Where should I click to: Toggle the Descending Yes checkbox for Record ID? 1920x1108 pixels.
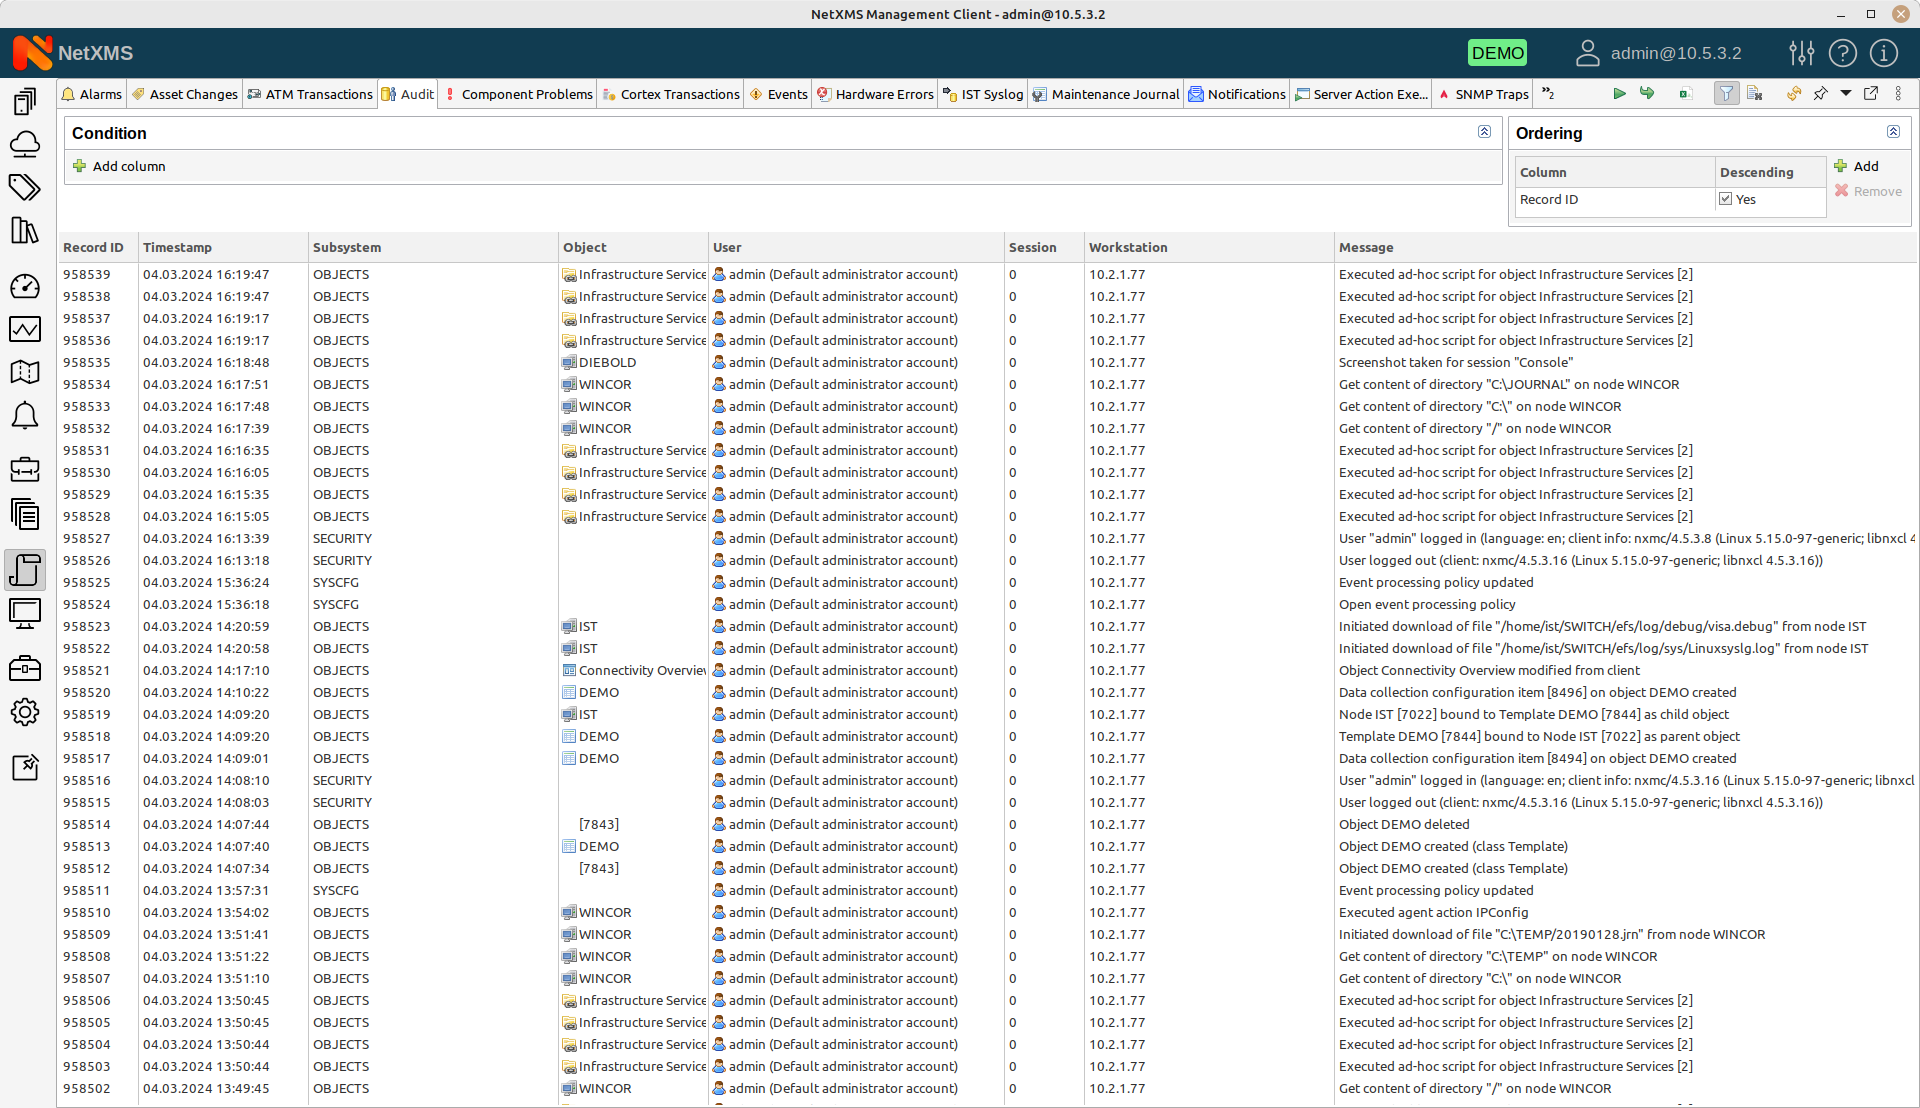pyautogui.click(x=1725, y=198)
